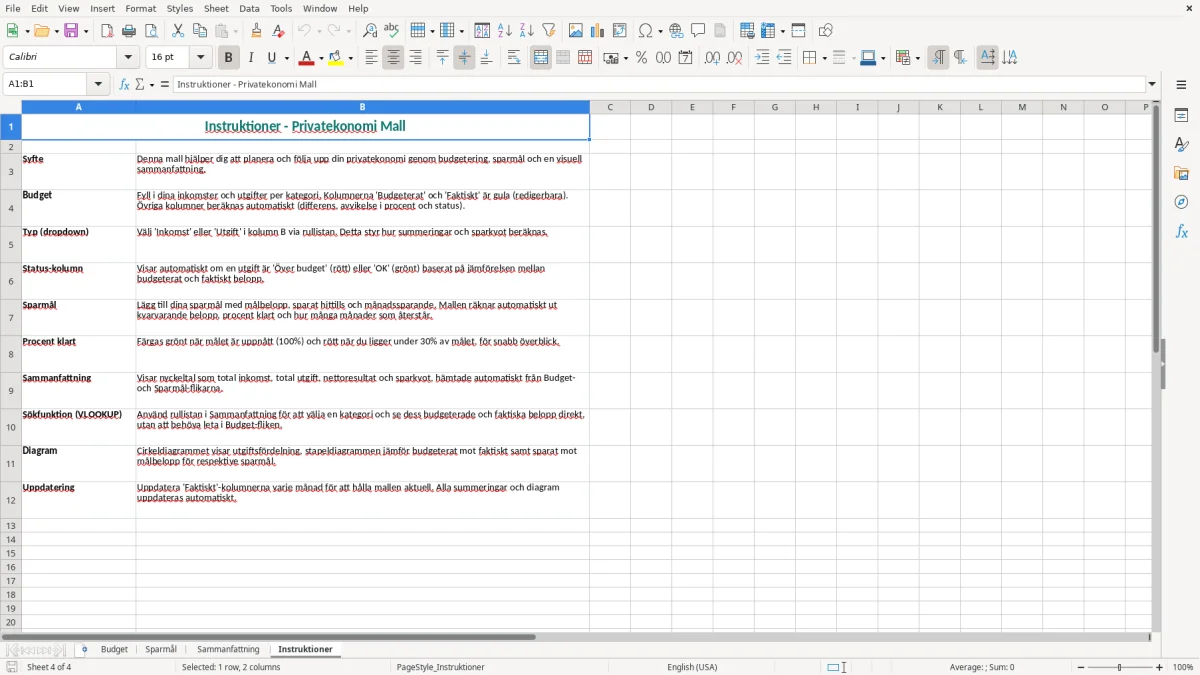Open the Sheet menu
Image resolution: width=1200 pixels, height=675 pixels.
coord(216,8)
